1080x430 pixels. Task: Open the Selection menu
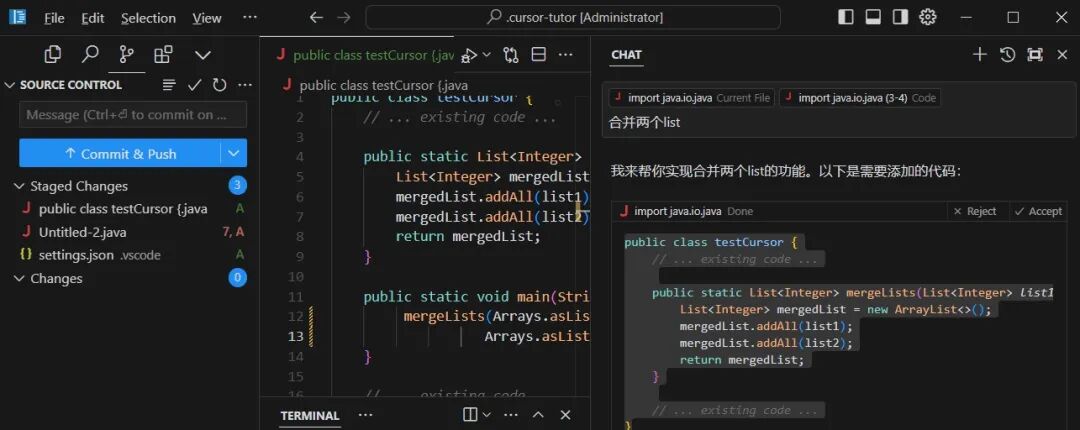(x=148, y=18)
